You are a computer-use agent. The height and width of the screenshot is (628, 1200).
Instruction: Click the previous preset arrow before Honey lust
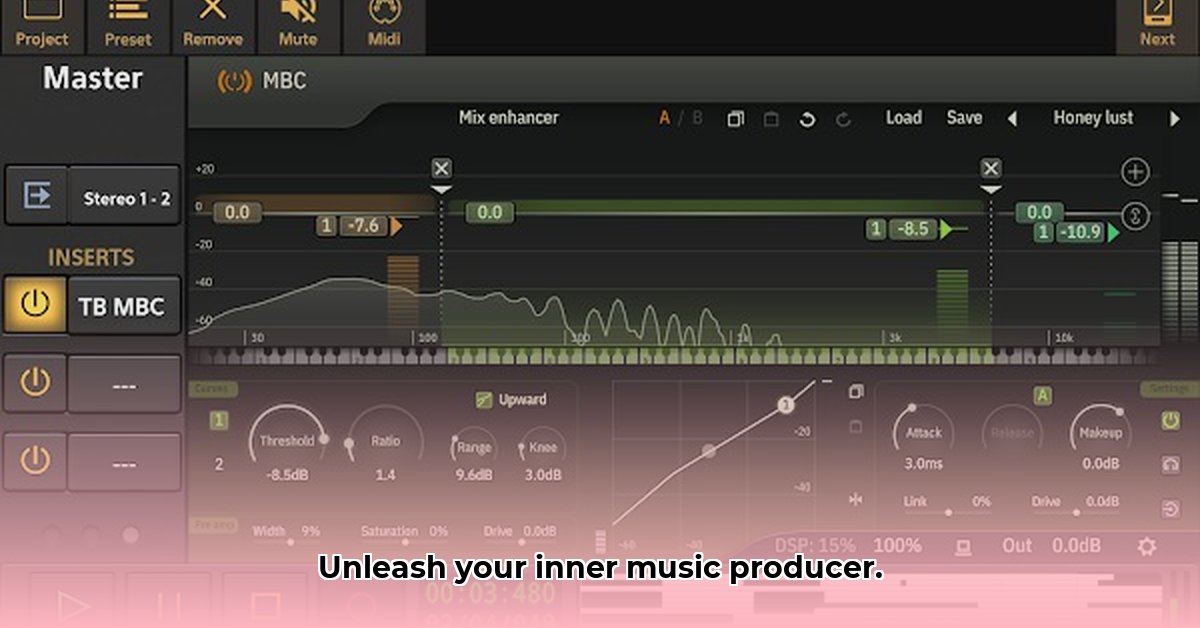coord(1014,118)
